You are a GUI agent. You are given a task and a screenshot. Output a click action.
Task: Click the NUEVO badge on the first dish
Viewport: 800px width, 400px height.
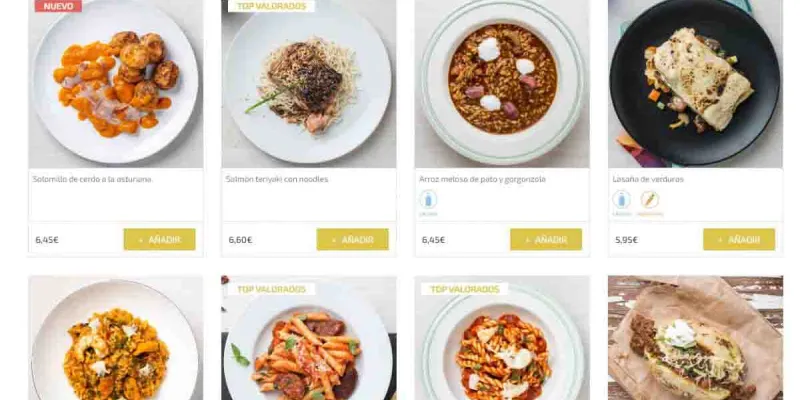point(58,6)
